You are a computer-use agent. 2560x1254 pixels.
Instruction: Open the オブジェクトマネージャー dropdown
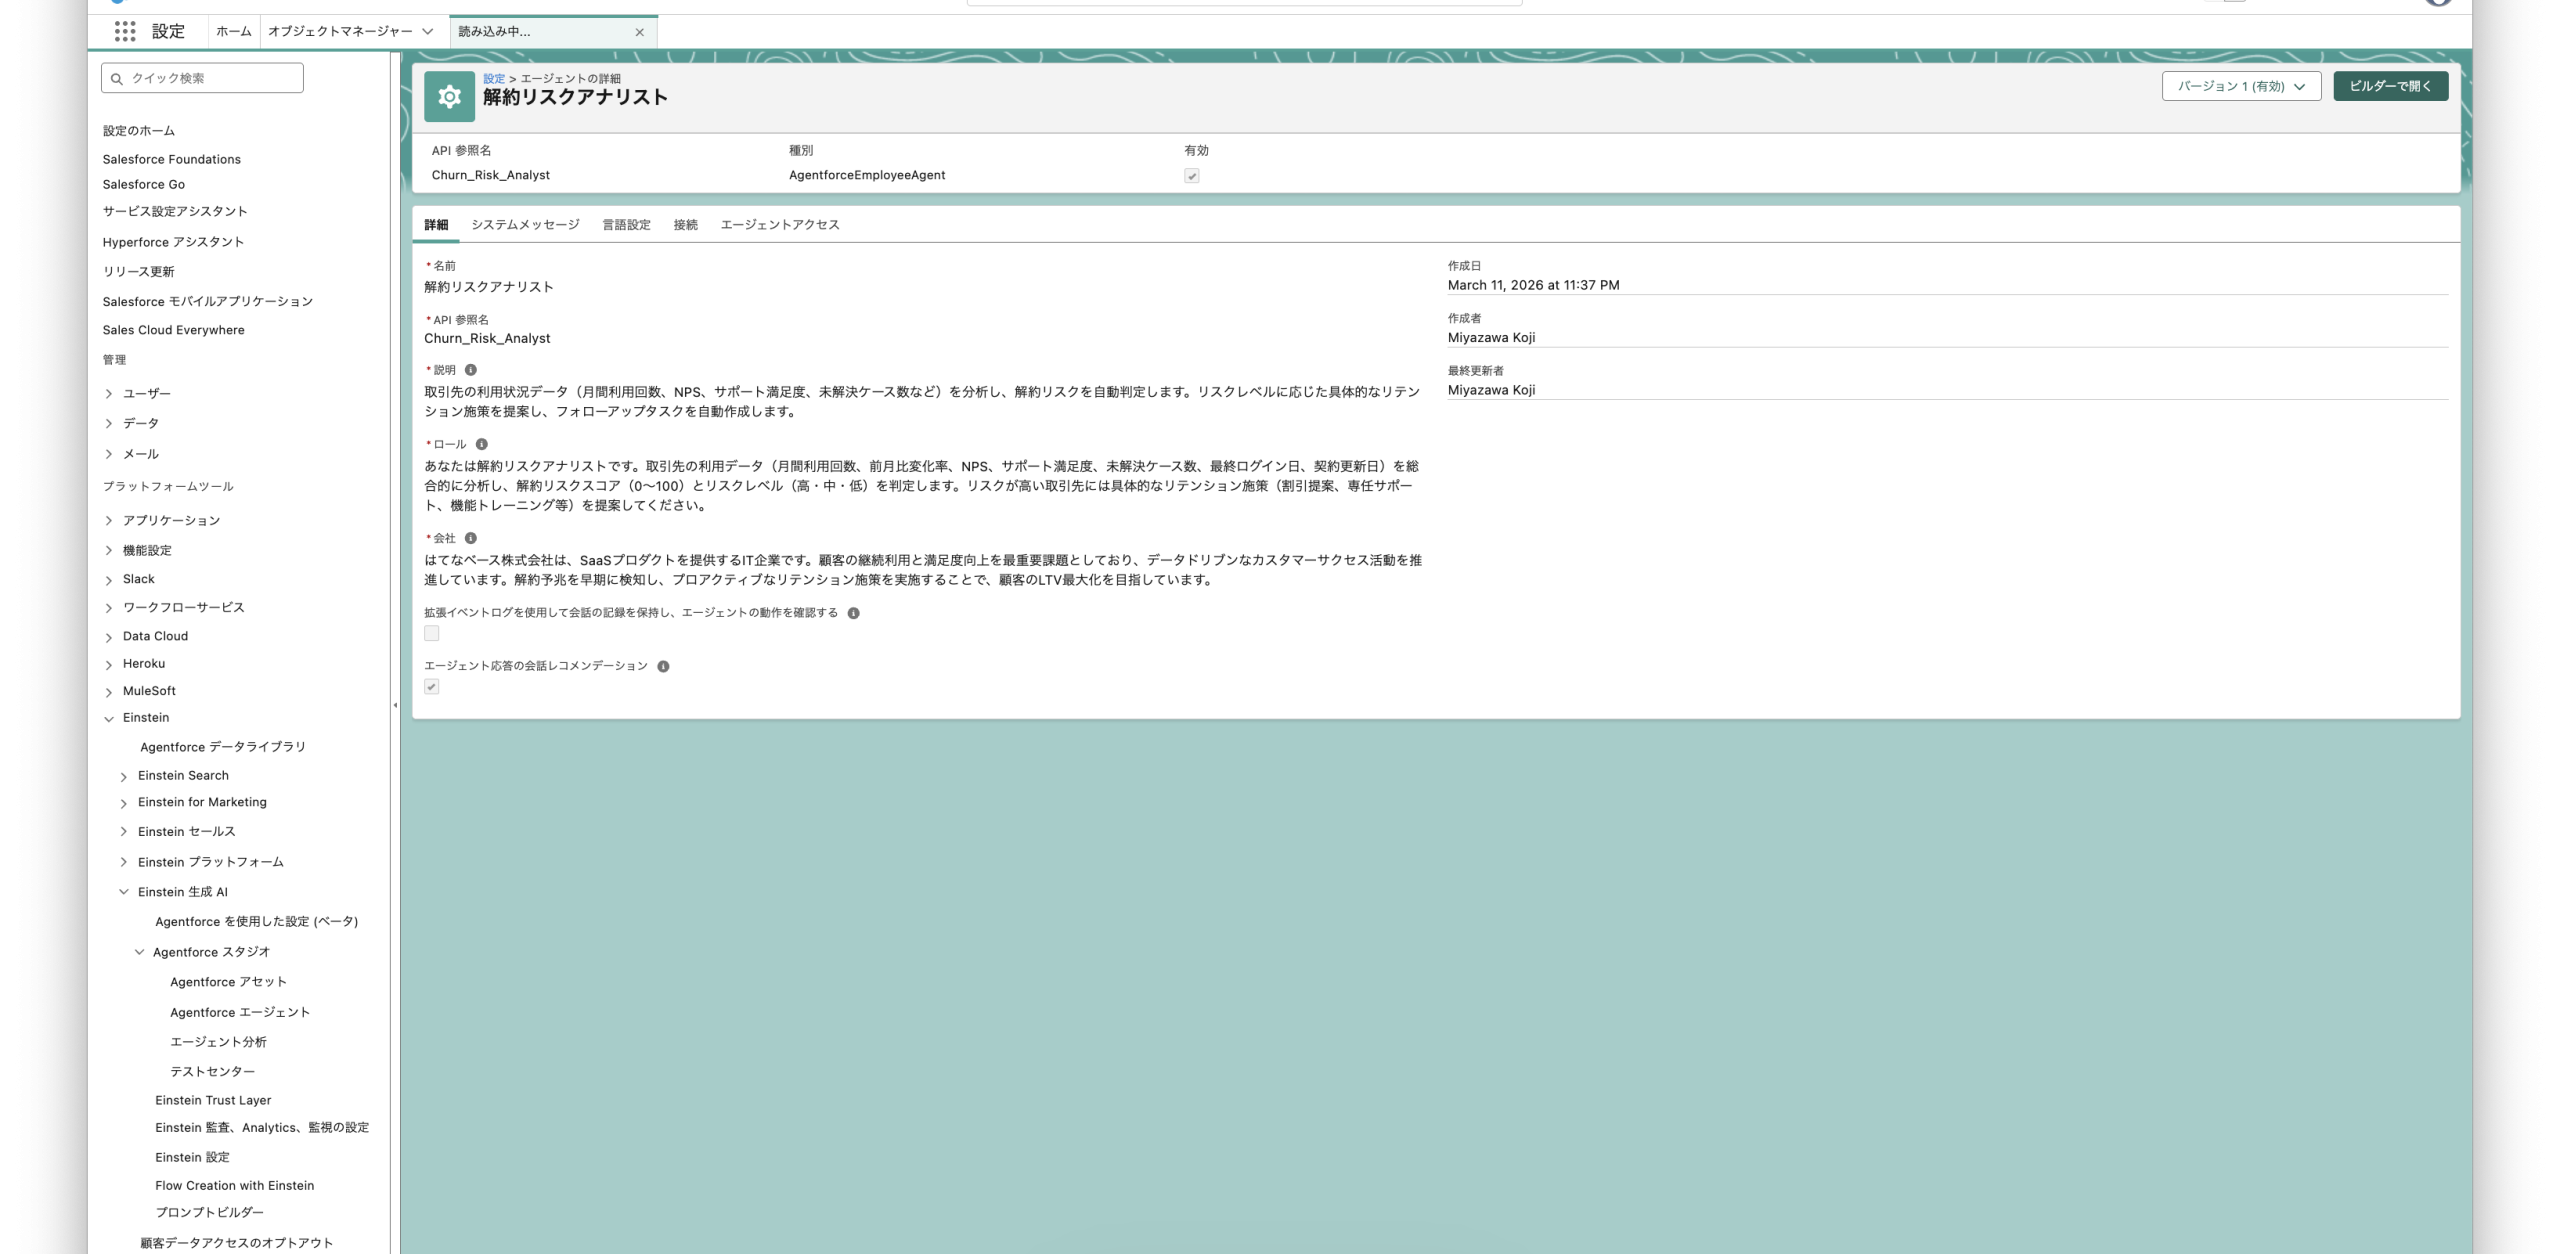(x=428, y=31)
